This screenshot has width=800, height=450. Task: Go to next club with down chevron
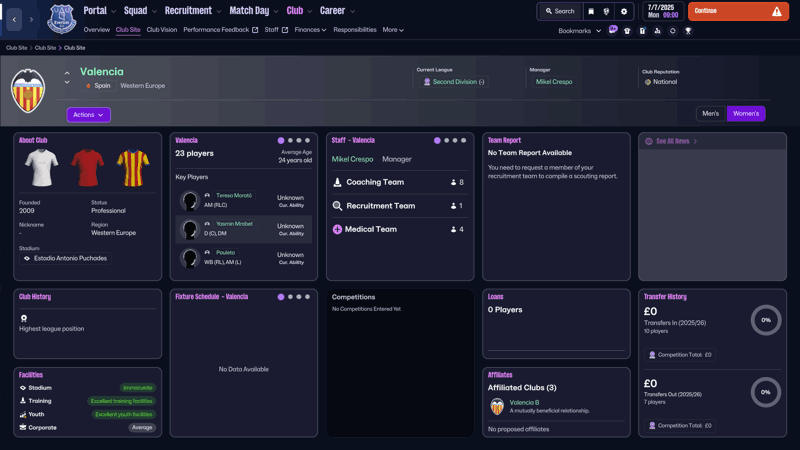[67, 82]
